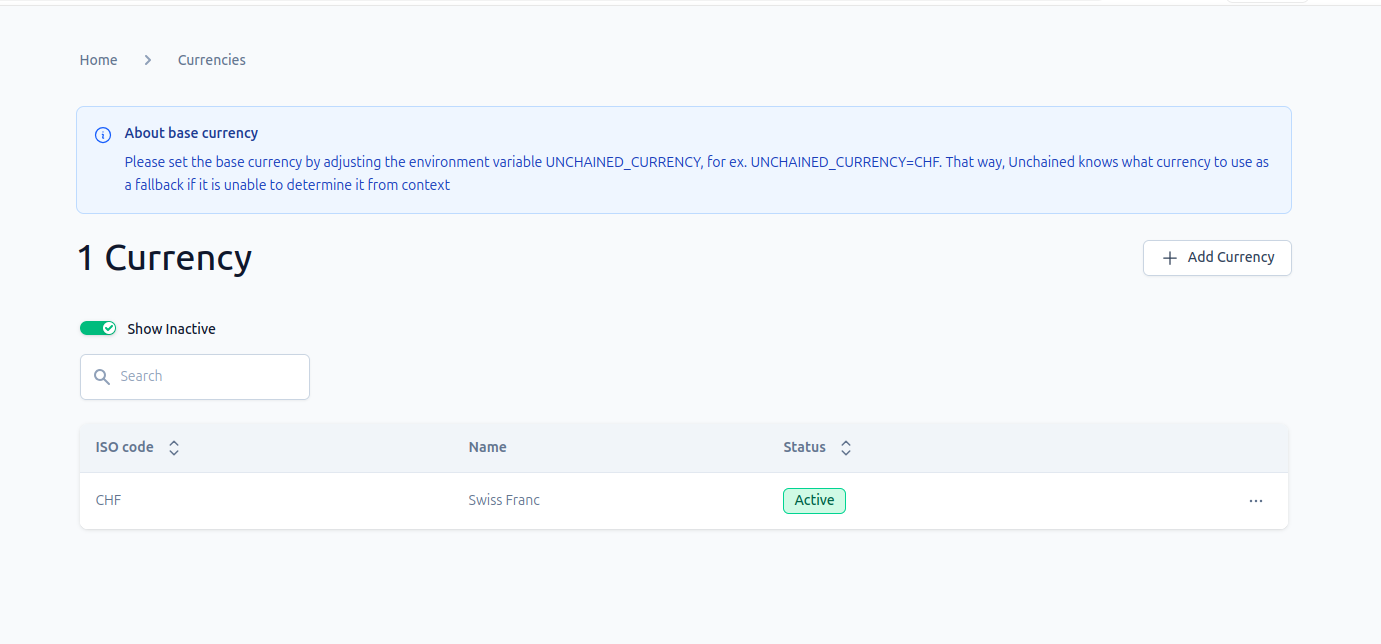The width and height of the screenshot is (1381, 644).
Task: Sort by Status using arrows
Action: click(x=846, y=448)
